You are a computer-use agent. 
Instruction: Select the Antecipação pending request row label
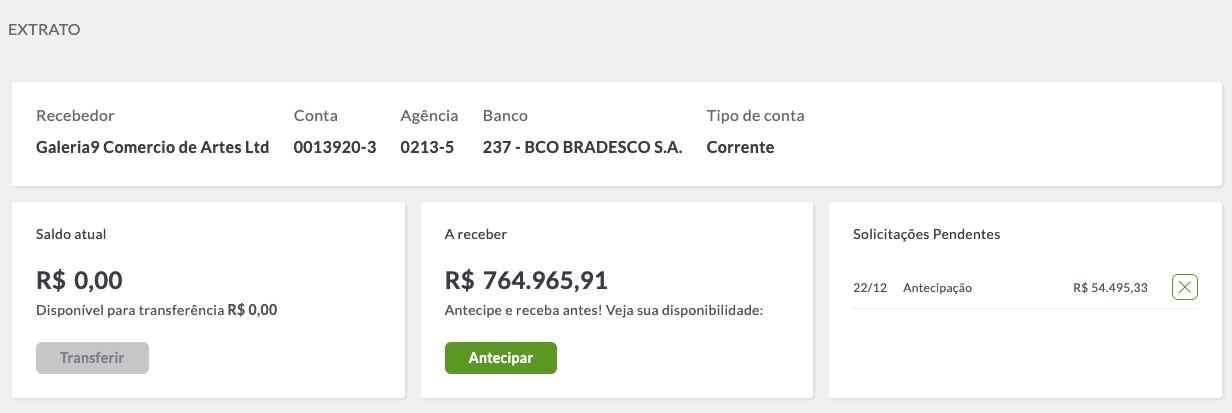click(937, 288)
